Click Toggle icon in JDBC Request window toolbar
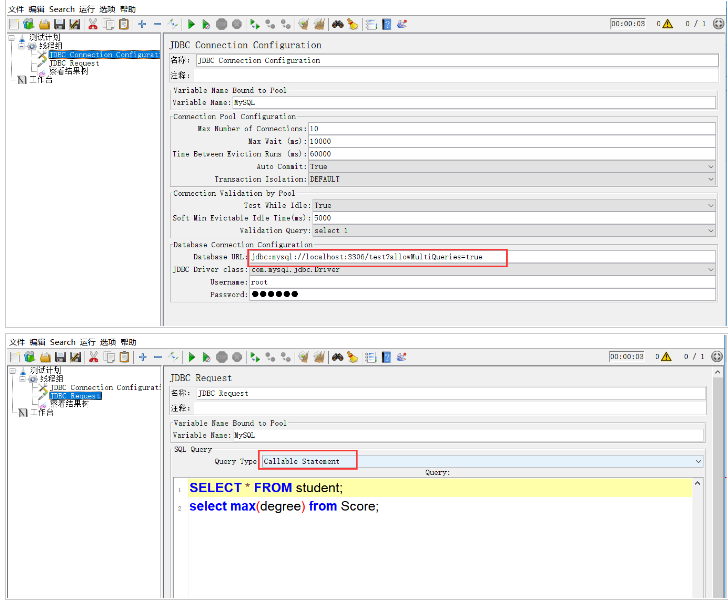 pyautogui.click(x=173, y=357)
